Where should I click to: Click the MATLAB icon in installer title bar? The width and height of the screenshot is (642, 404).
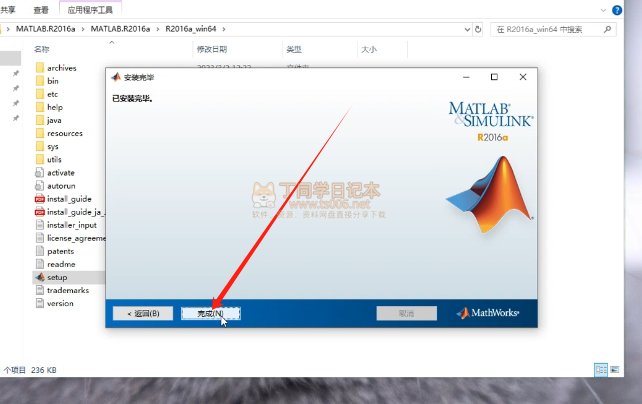coord(116,77)
